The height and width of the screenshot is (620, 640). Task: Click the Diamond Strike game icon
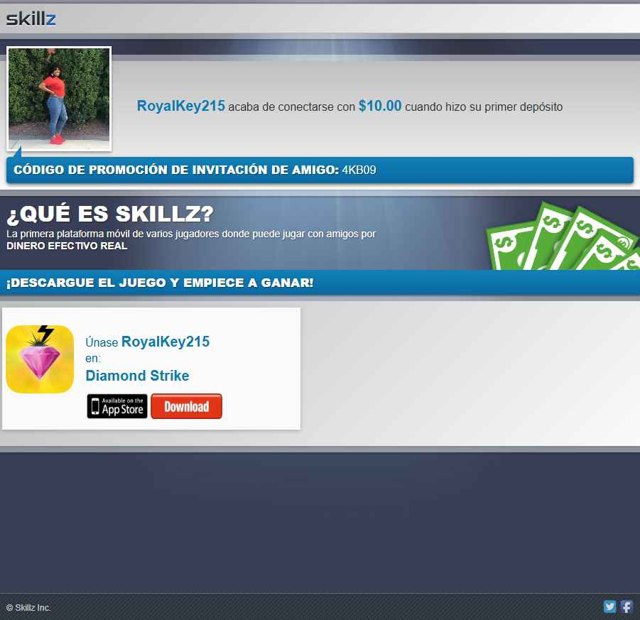tap(40, 359)
